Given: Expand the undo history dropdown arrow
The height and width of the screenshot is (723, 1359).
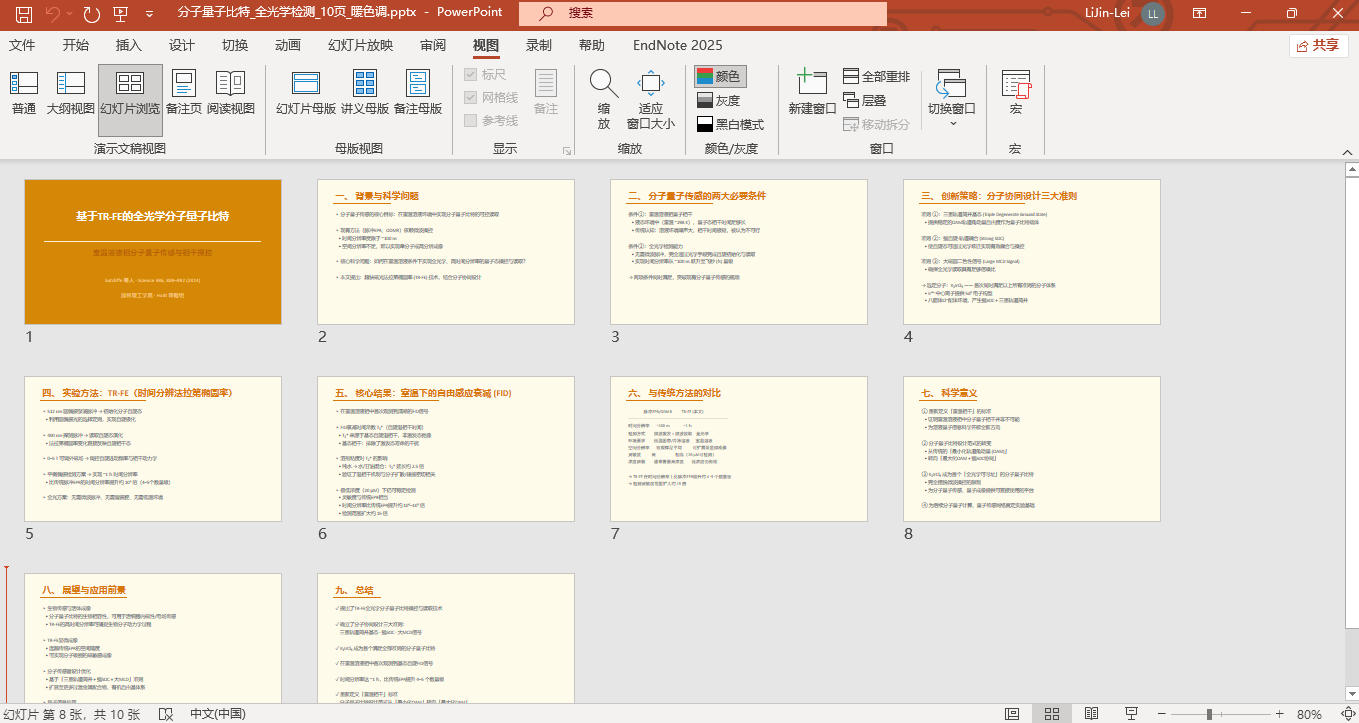Looking at the screenshot, I should (x=70, y=14).
